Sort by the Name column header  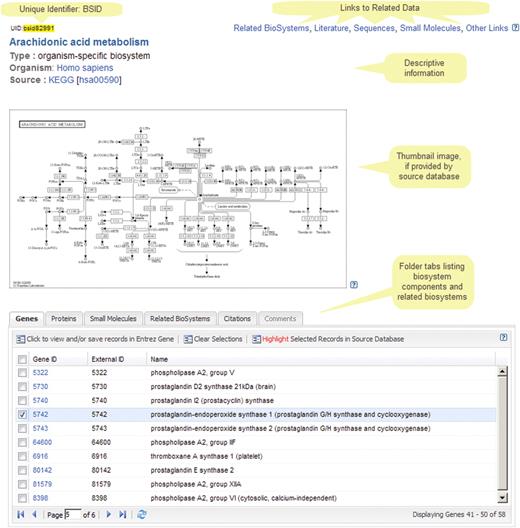tap(321, 359)
